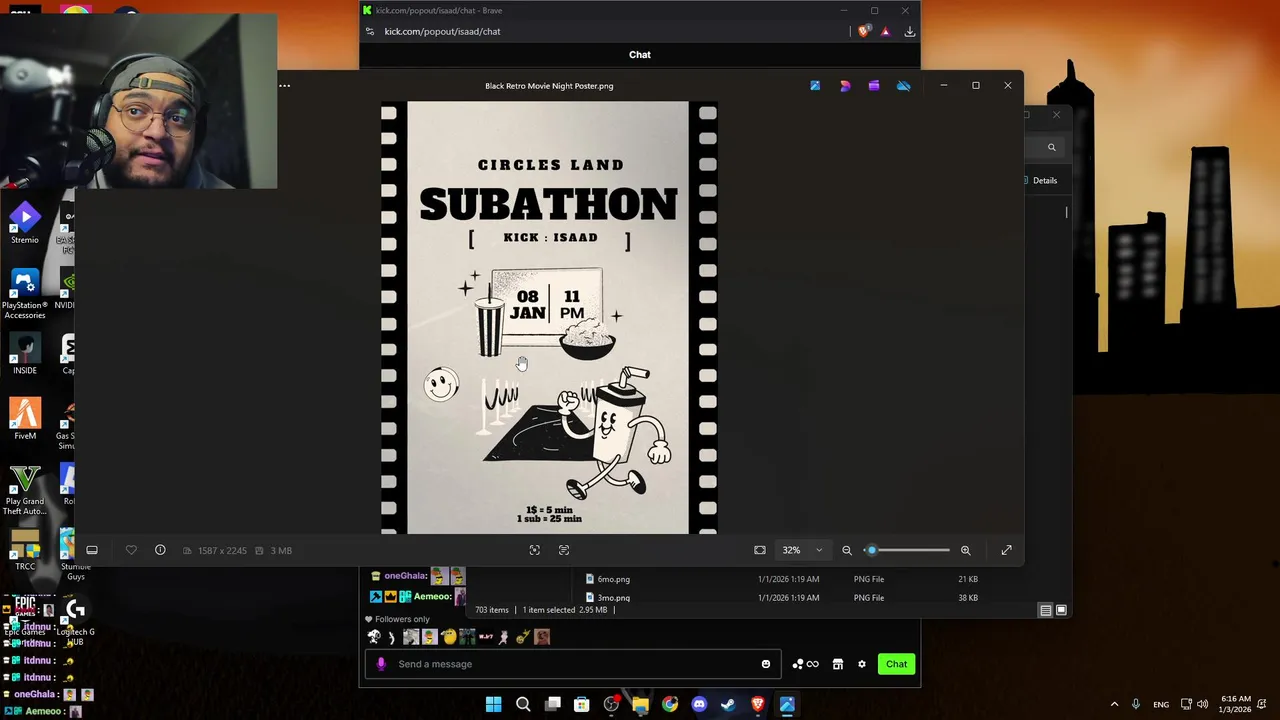Open the Kick chat shop icon
This screenshot has width=1280, height=720.
(x=838, y=664)
